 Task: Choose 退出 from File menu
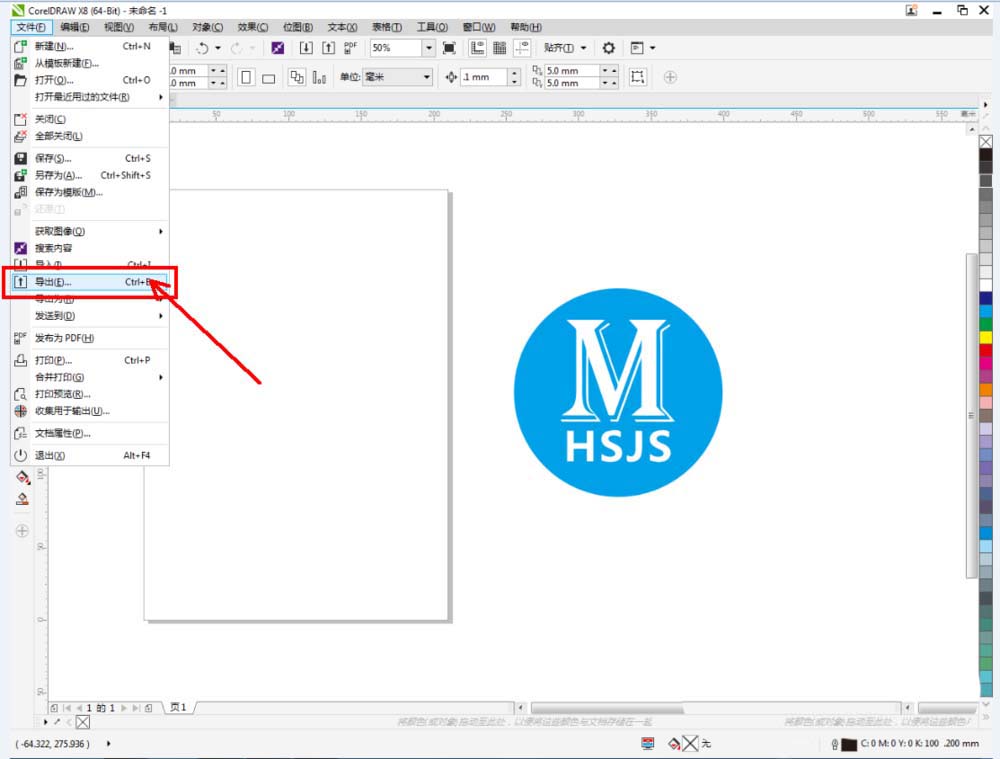click(89, 456)
